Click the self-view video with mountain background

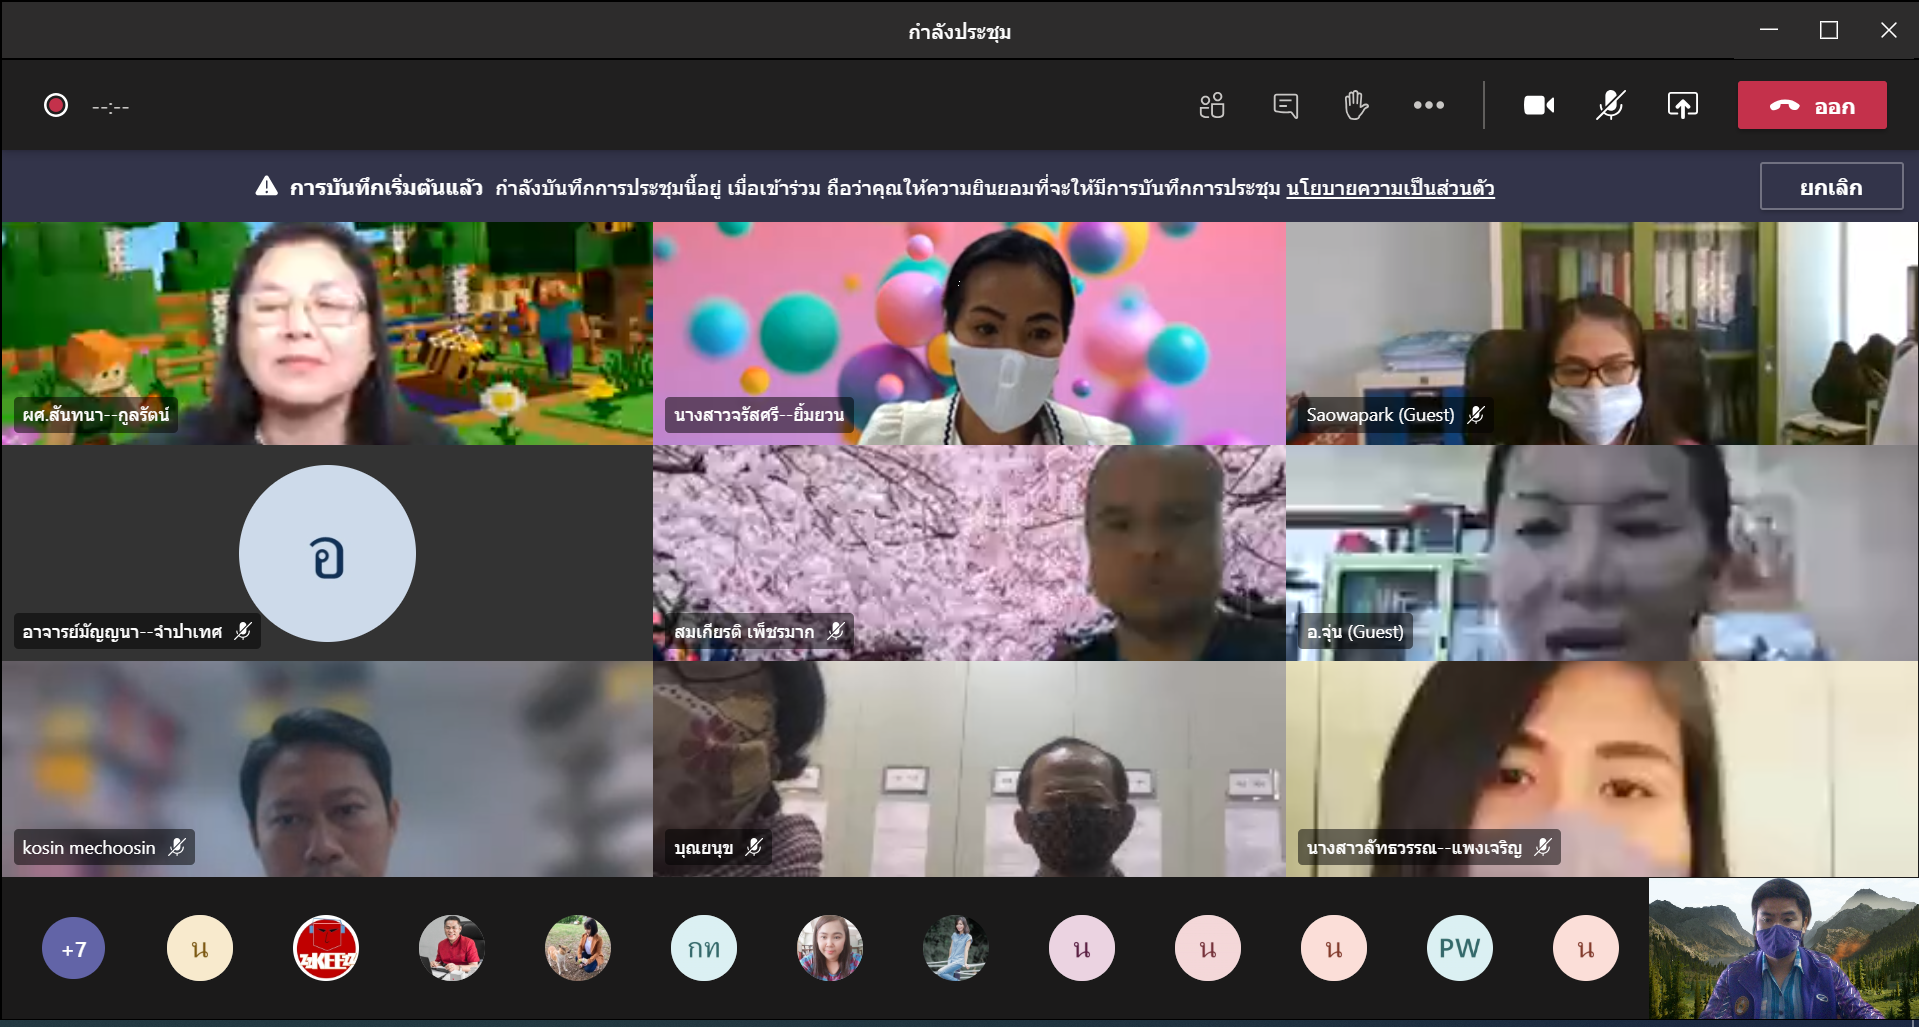[1783, 948]
